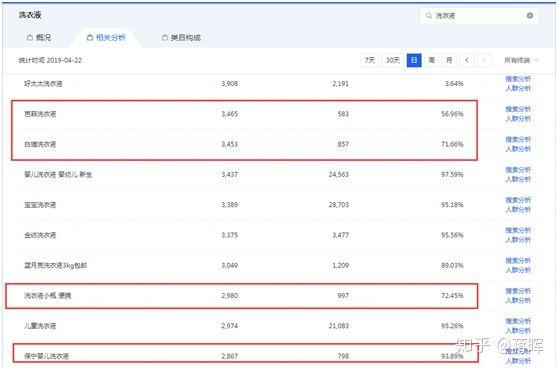
Task: Open the 类目构成 tab
Action: [x=181, y=37]
